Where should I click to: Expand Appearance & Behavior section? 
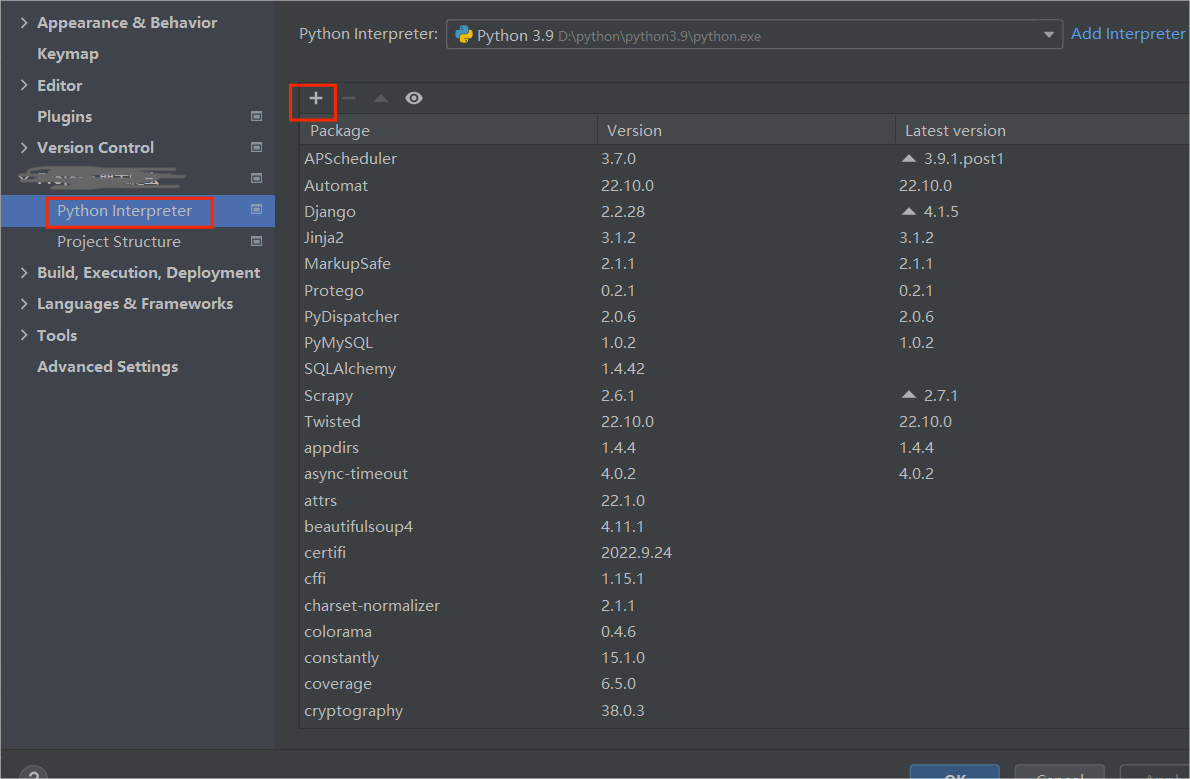24,23
